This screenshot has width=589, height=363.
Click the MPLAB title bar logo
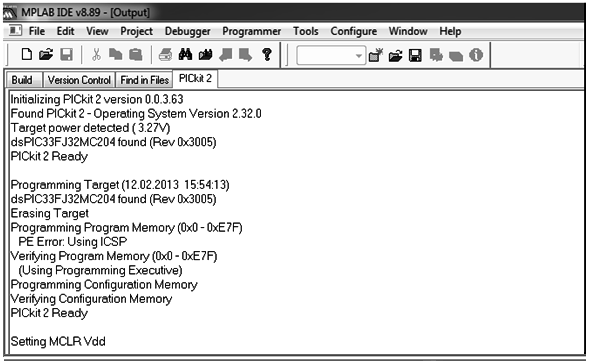point(10,13)
